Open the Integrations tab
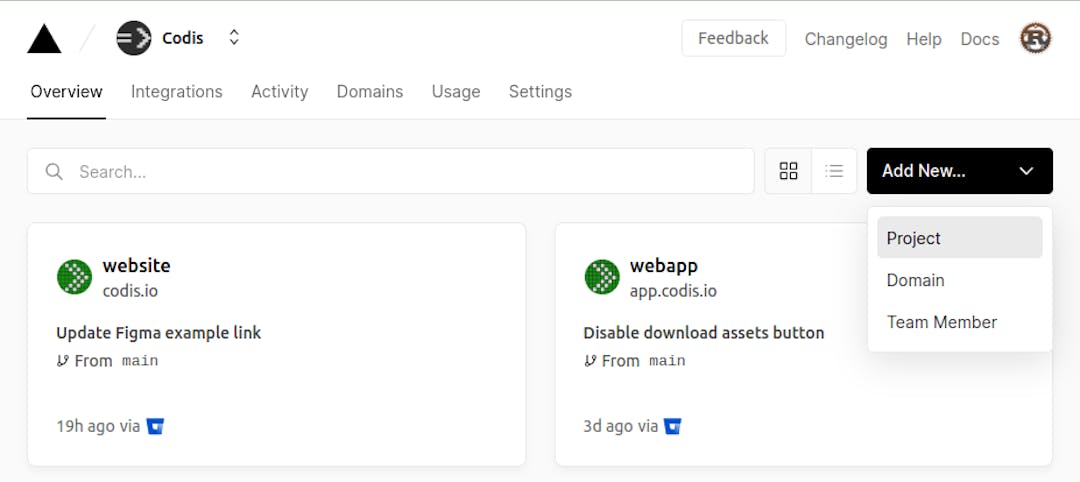1080x482 pixels. tap(176, 91)
